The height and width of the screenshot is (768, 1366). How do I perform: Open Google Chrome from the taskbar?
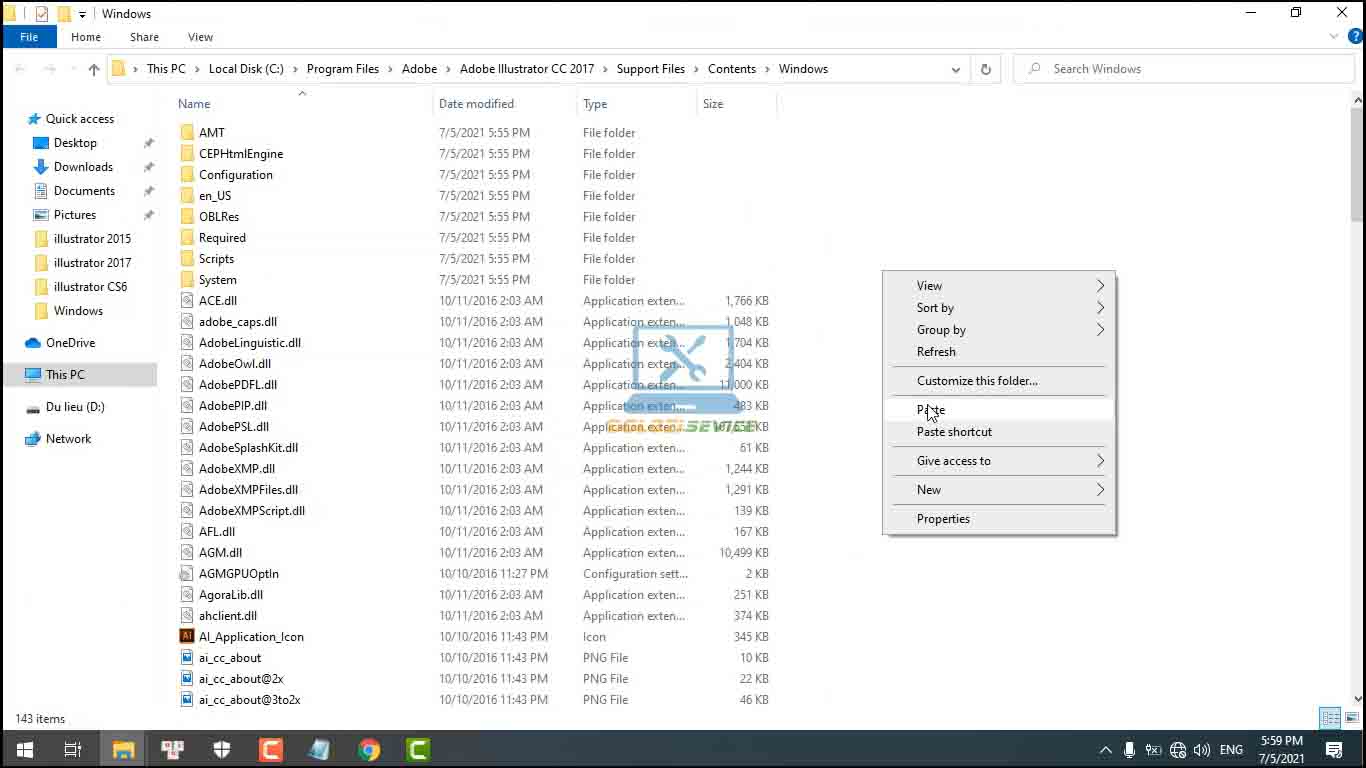coord(369,750)
